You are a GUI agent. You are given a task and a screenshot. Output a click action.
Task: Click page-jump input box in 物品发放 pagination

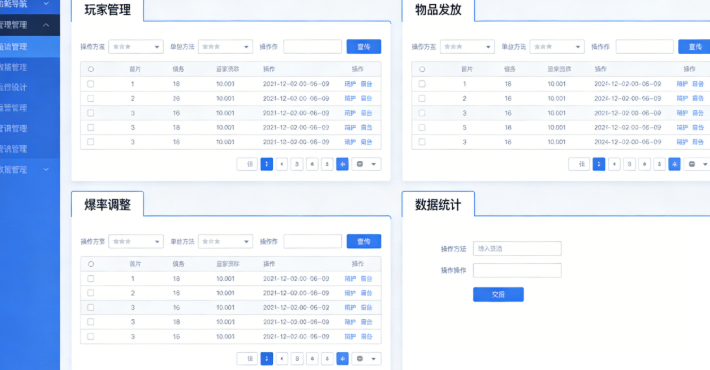579,164
